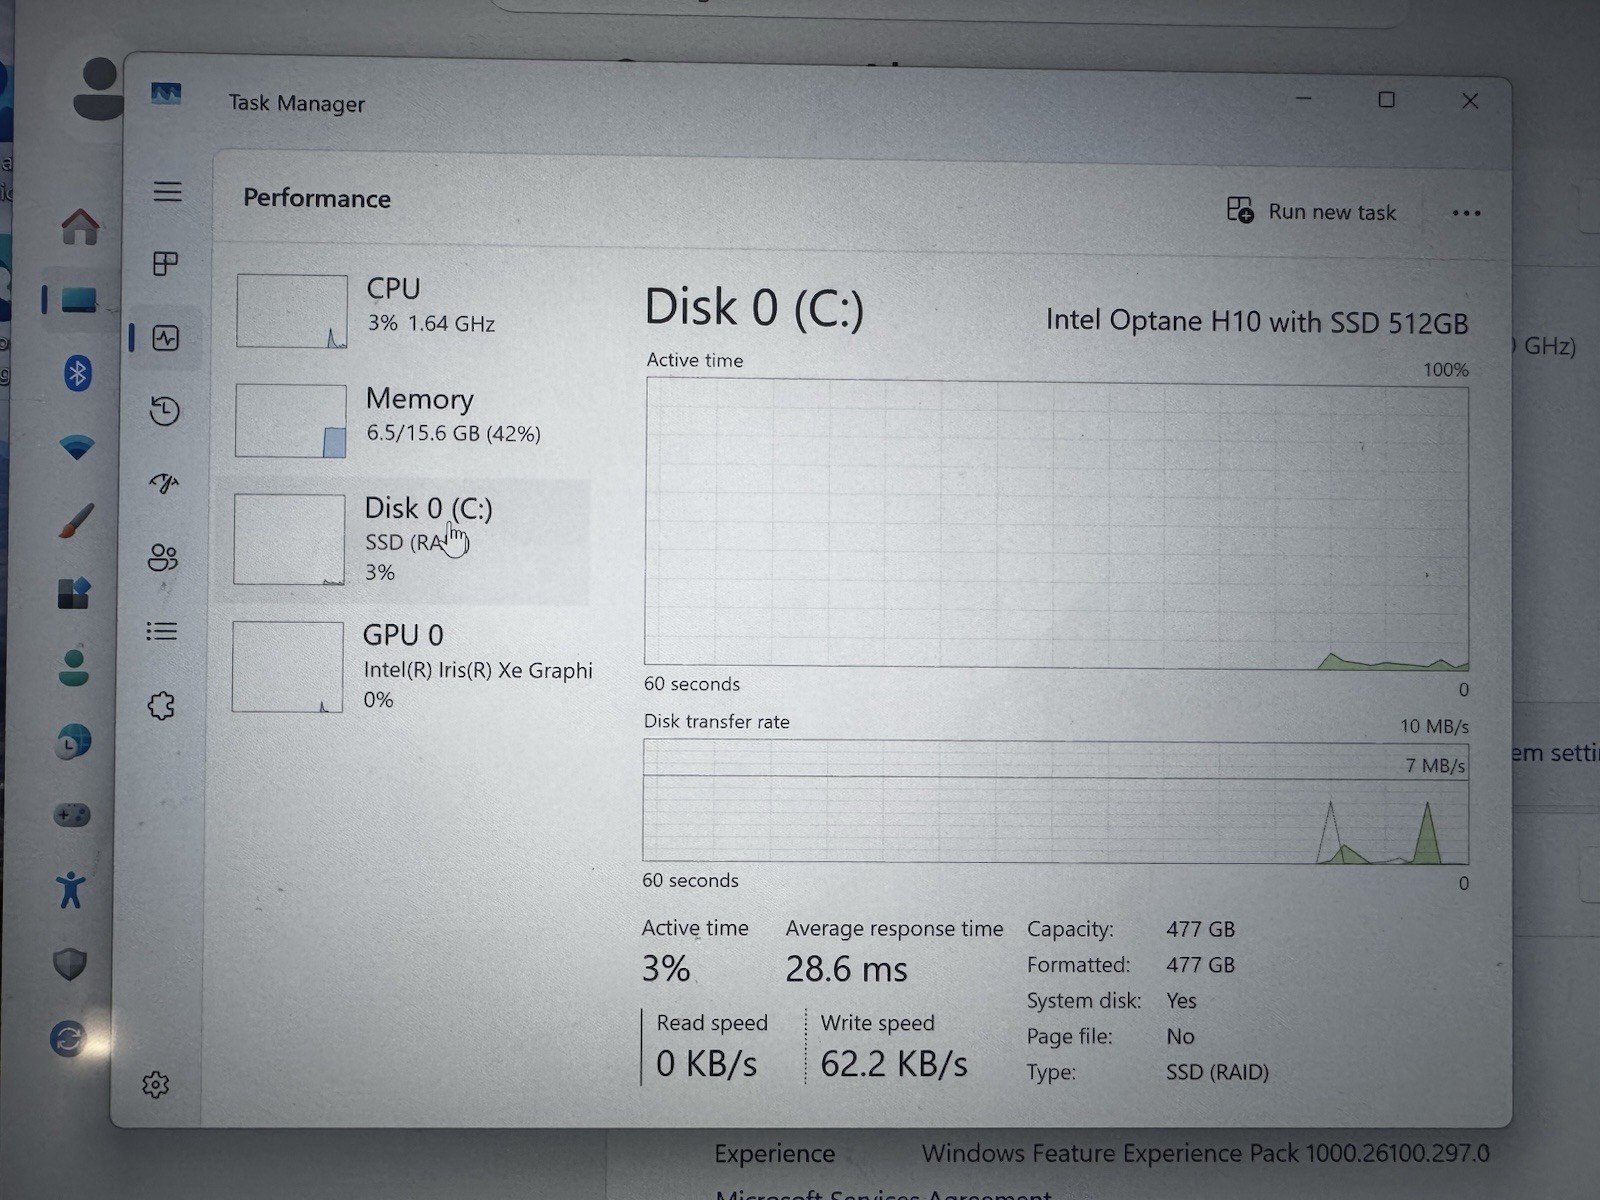This screenshot has width=1600, height=1200.
Task: Open the Accounts person icon in Settings sidebar
Action: pyautogui.click(x=73, y=667)
